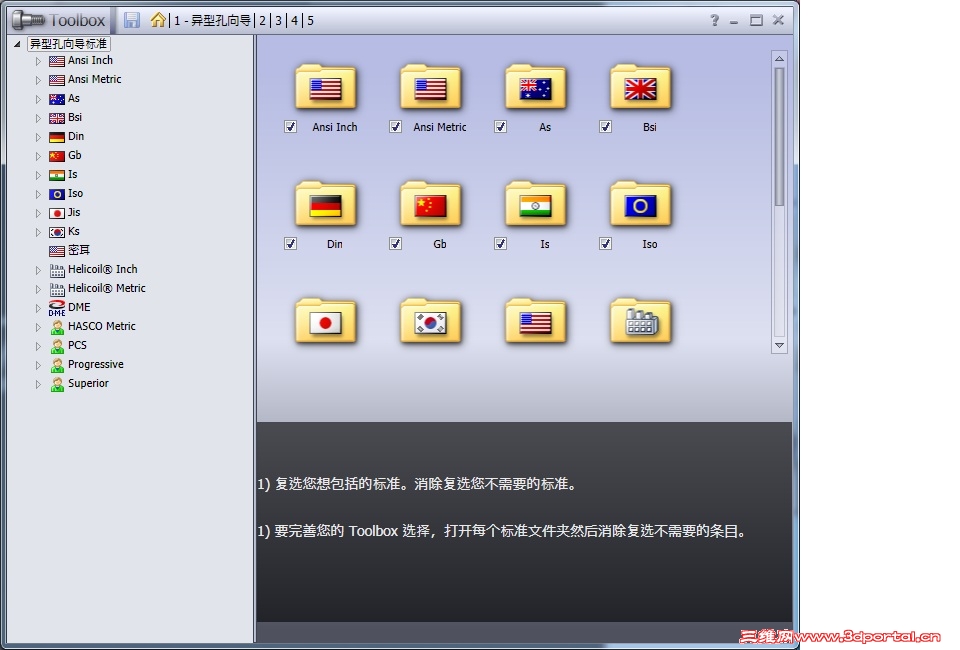
Task: Expand the Jis tree node
Action: coord(38,213)
